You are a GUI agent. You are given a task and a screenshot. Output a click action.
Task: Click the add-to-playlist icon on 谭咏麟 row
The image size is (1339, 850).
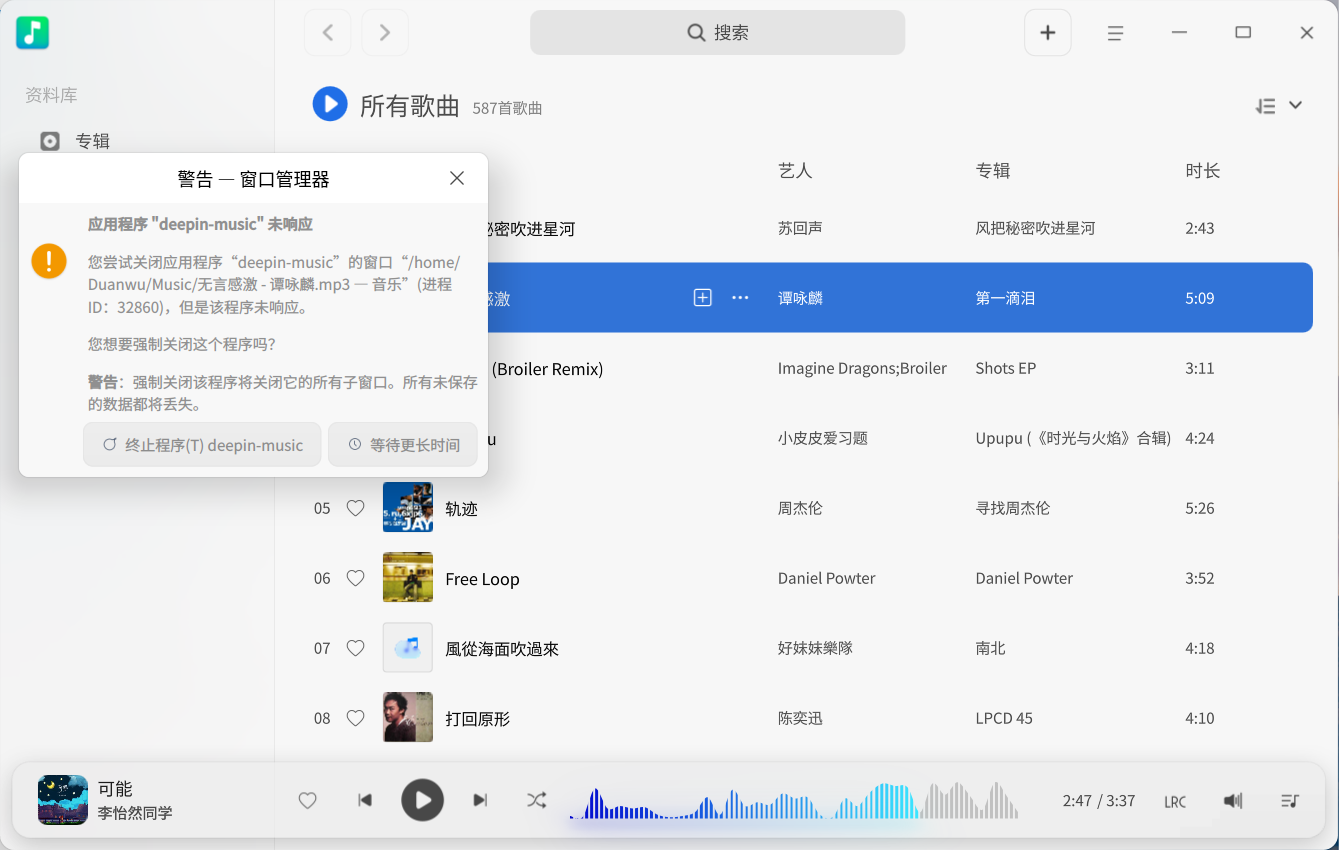click(703, 297)
